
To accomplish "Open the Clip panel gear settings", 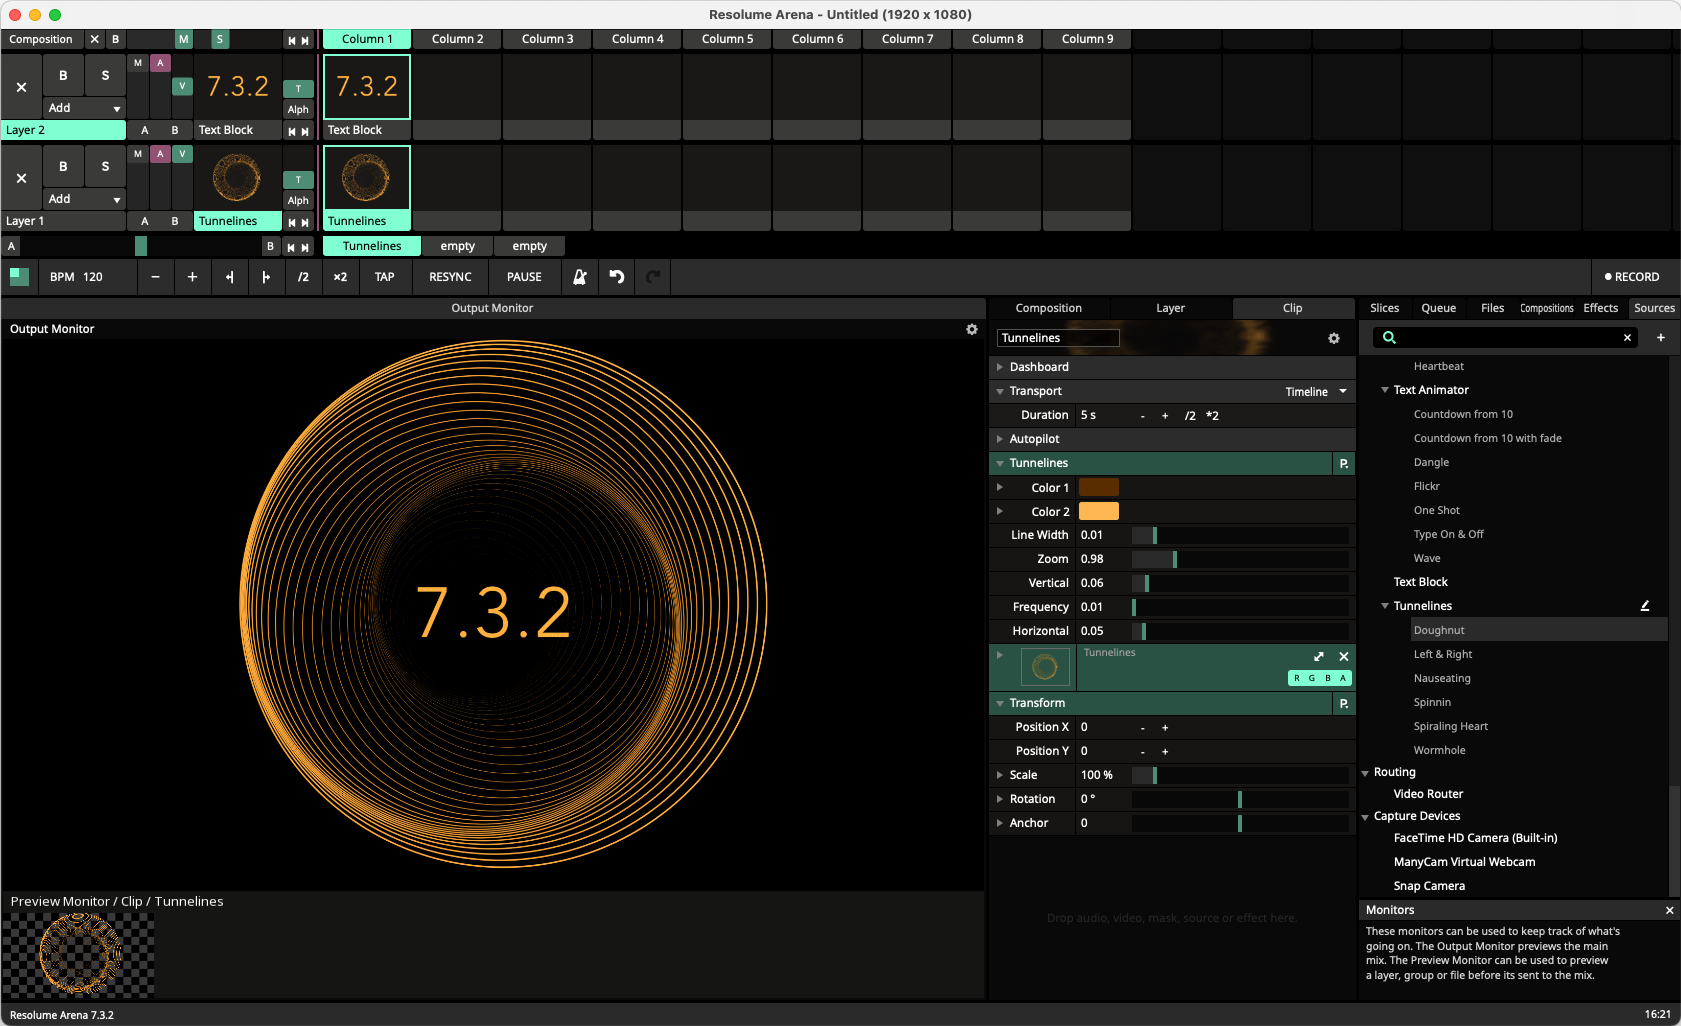I will (1333, 339).
